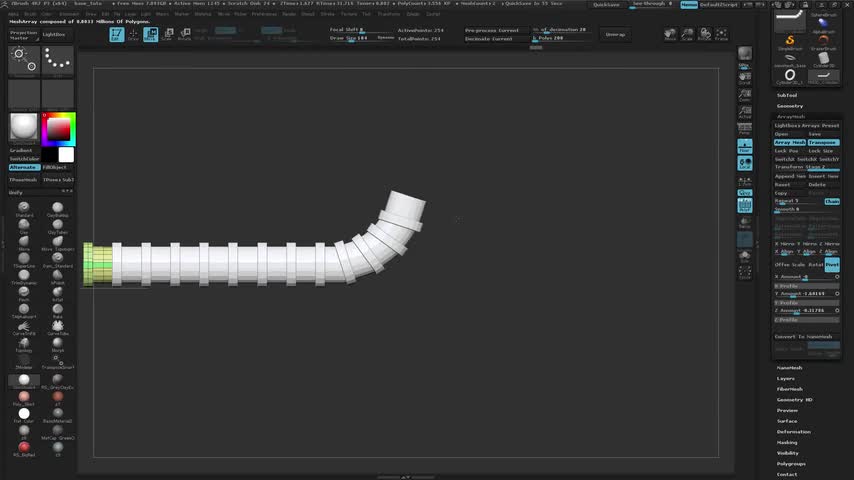Select the CurveSnap brush
Viewport: 854px width, 480px height.
(24, 327)
